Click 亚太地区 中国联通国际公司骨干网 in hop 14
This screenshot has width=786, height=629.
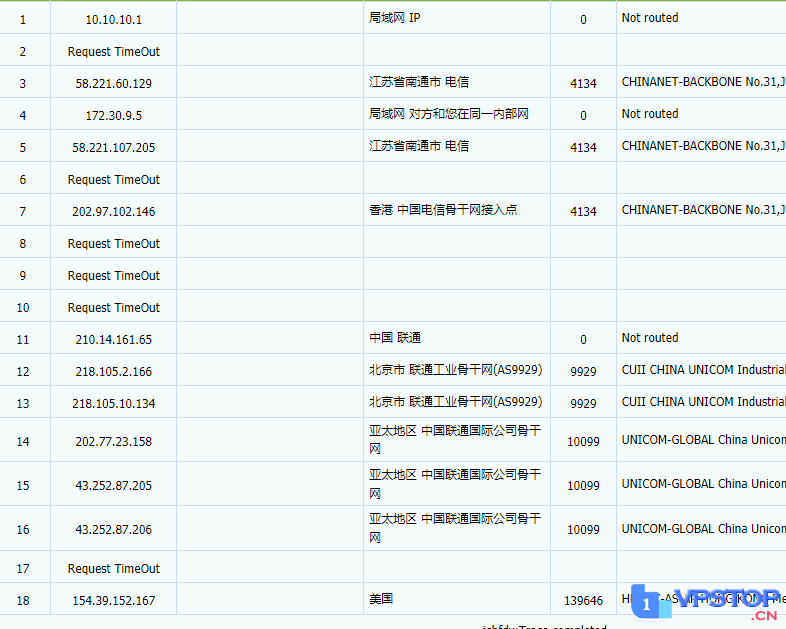pos(455,440)
